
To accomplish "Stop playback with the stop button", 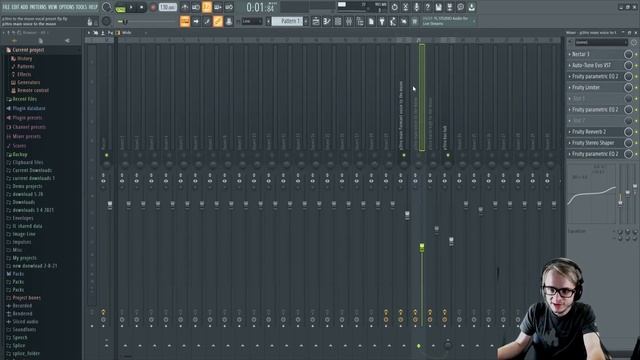I will pyautogui.click(x=142, y=7).
